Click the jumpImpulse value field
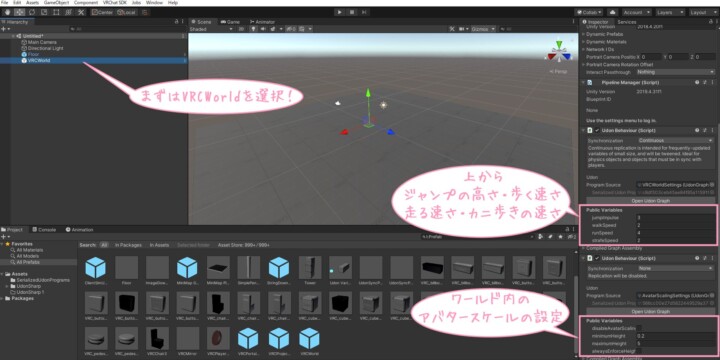Image resolution: width=720 pixels, height=360 pixels. click(675, 218)
